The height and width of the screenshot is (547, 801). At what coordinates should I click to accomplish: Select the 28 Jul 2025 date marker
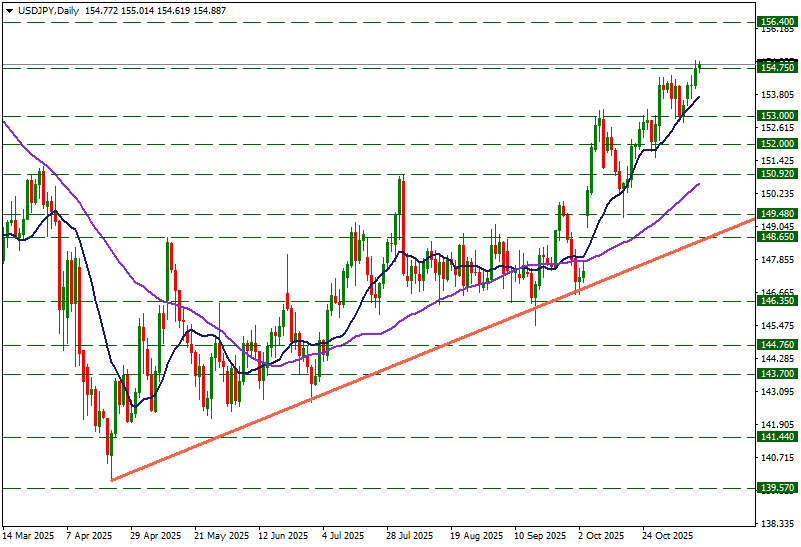coord(409,535)
